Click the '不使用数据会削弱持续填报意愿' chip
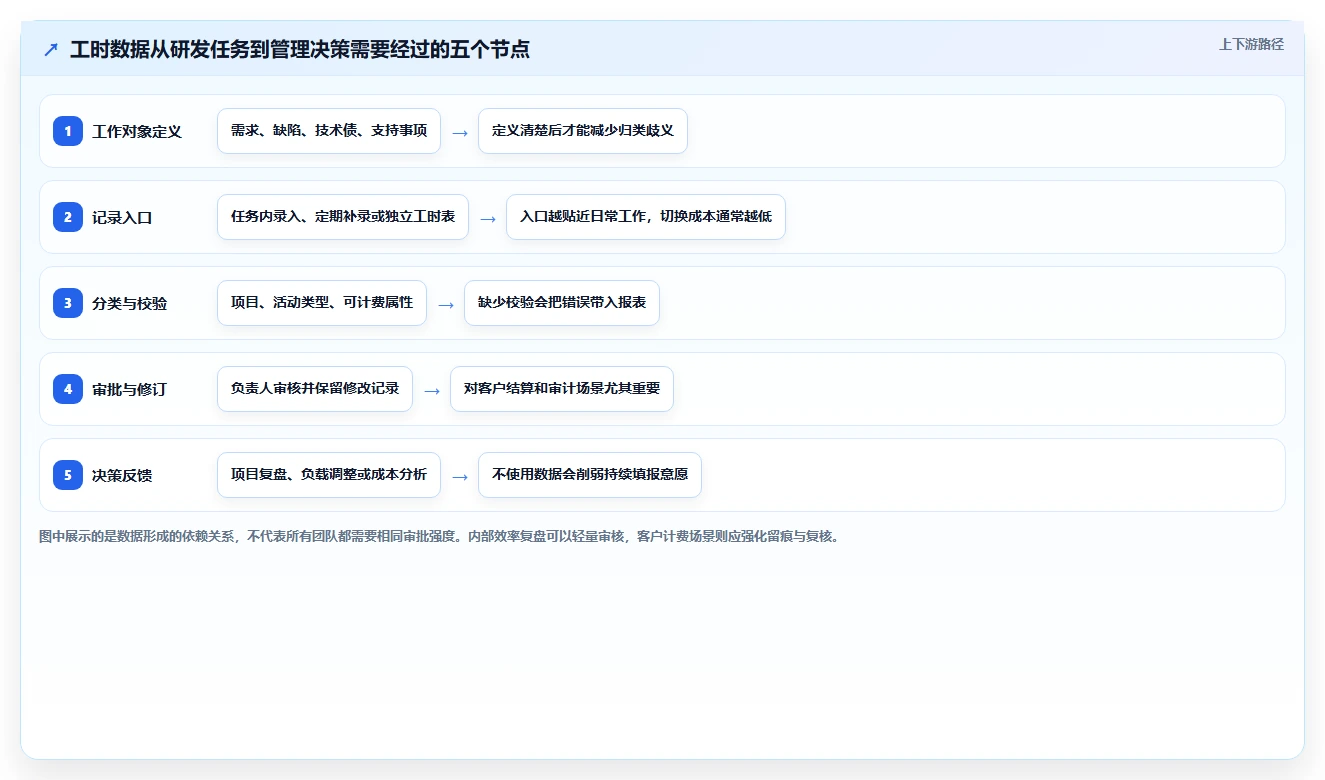The height and width of the screenshot is (780, 1325). point(590,475)
